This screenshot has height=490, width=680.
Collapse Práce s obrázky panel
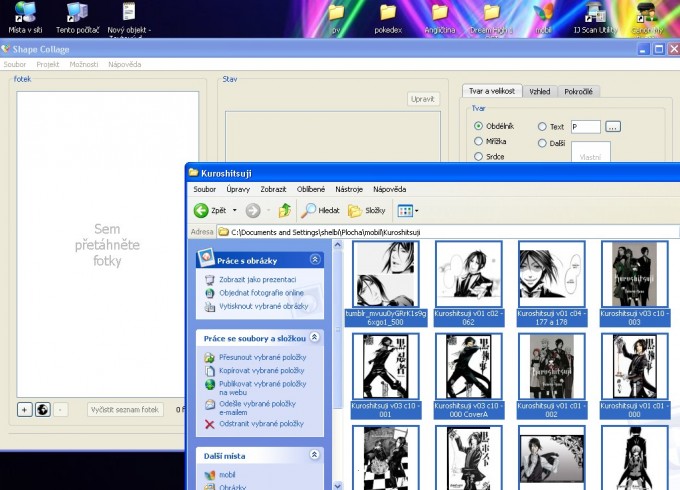coord(315,260)
